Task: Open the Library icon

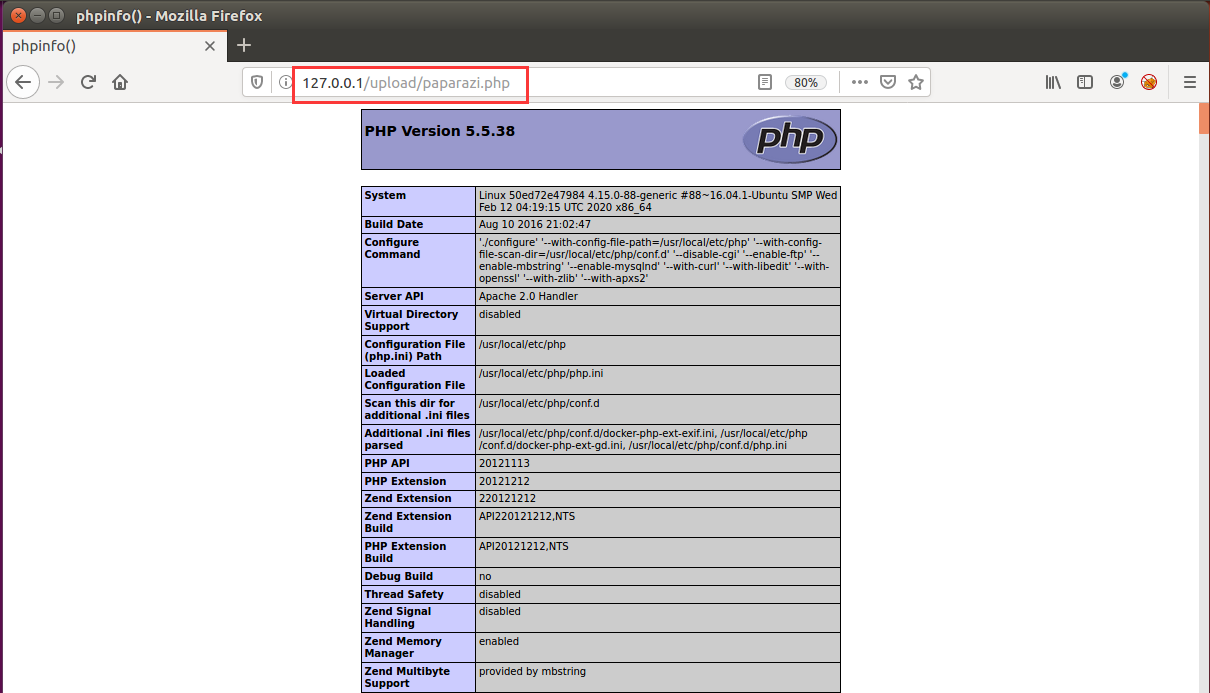Action: pyautogui.click(x=1053, y=83)
